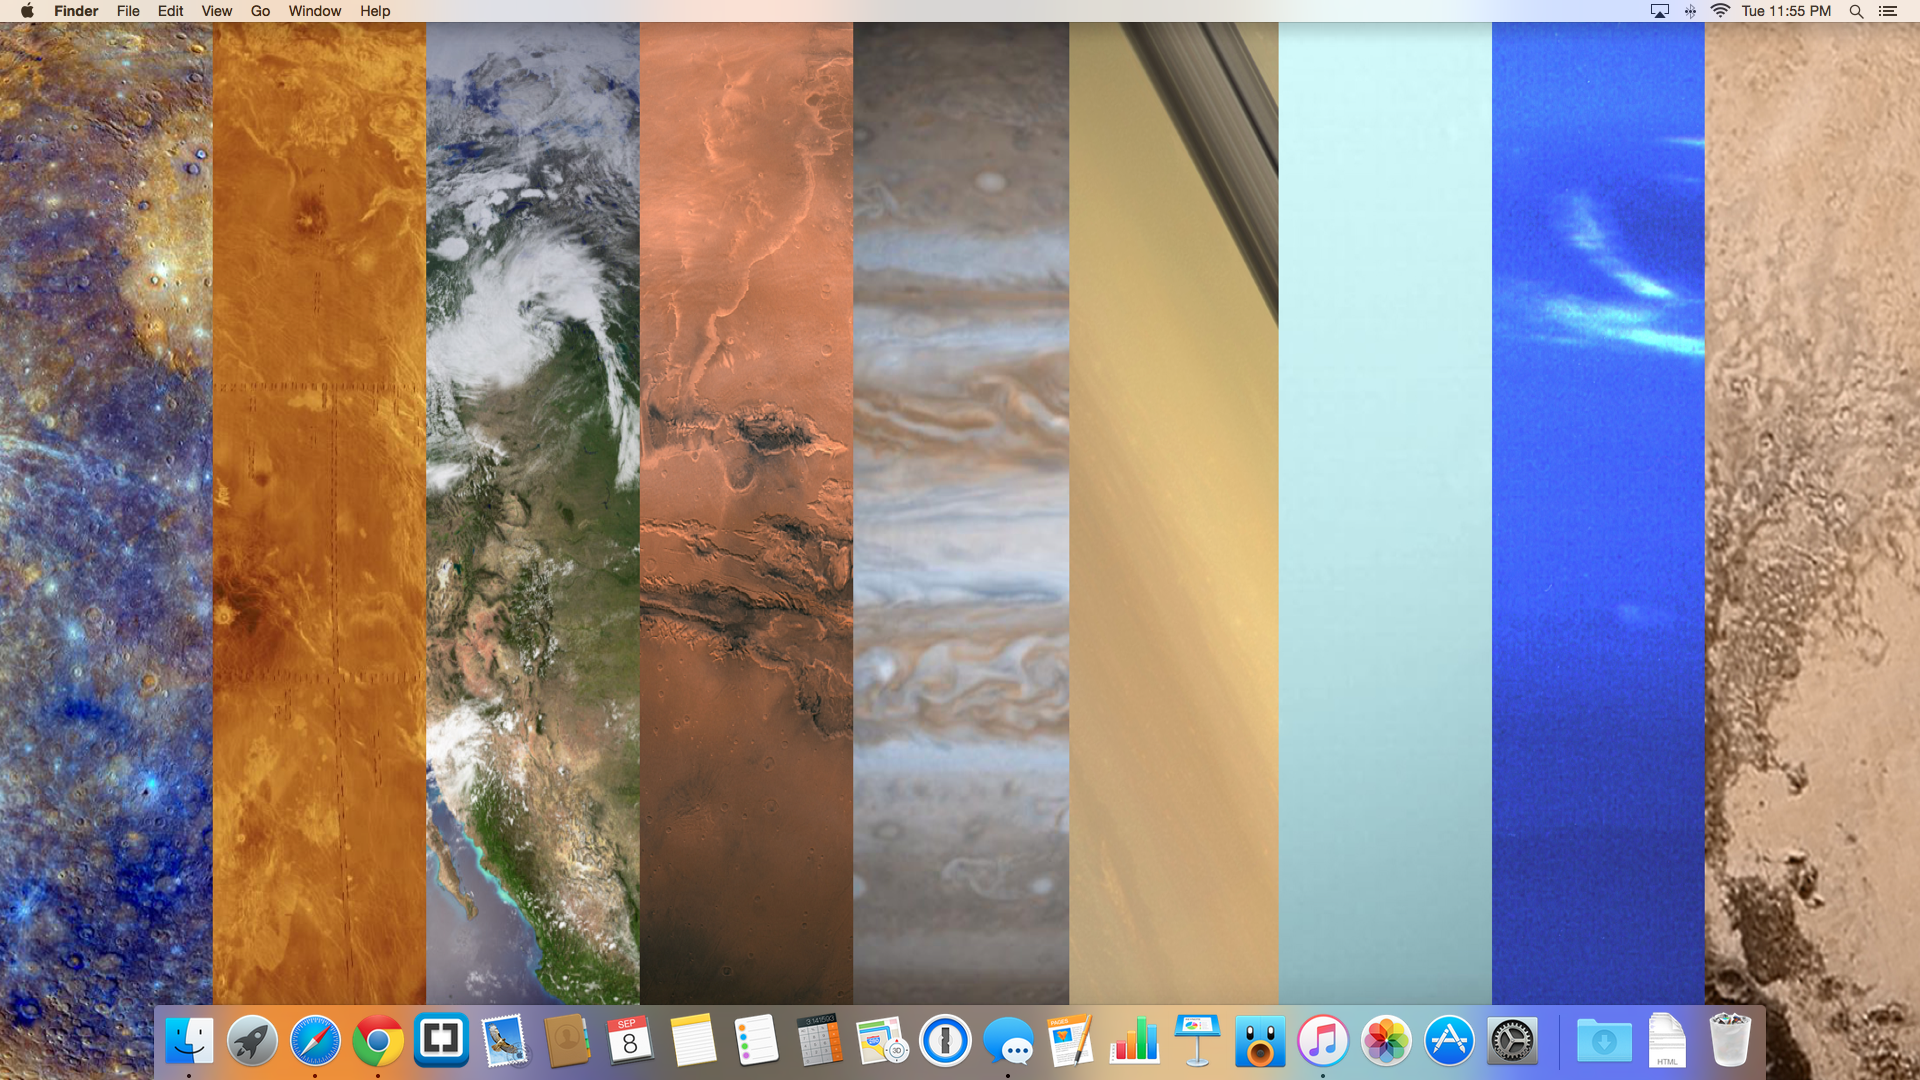
Task: Open Launchpad from the Dock
Action: 252,1041
